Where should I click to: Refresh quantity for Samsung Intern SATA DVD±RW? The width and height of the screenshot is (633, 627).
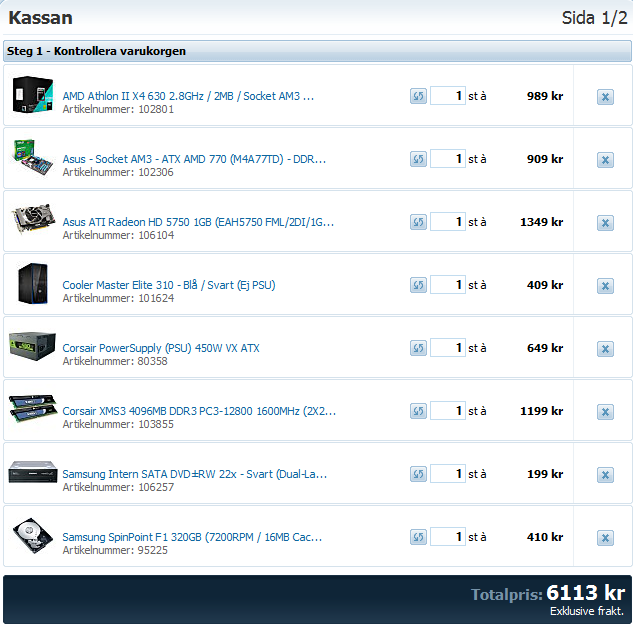pos(418,474)
